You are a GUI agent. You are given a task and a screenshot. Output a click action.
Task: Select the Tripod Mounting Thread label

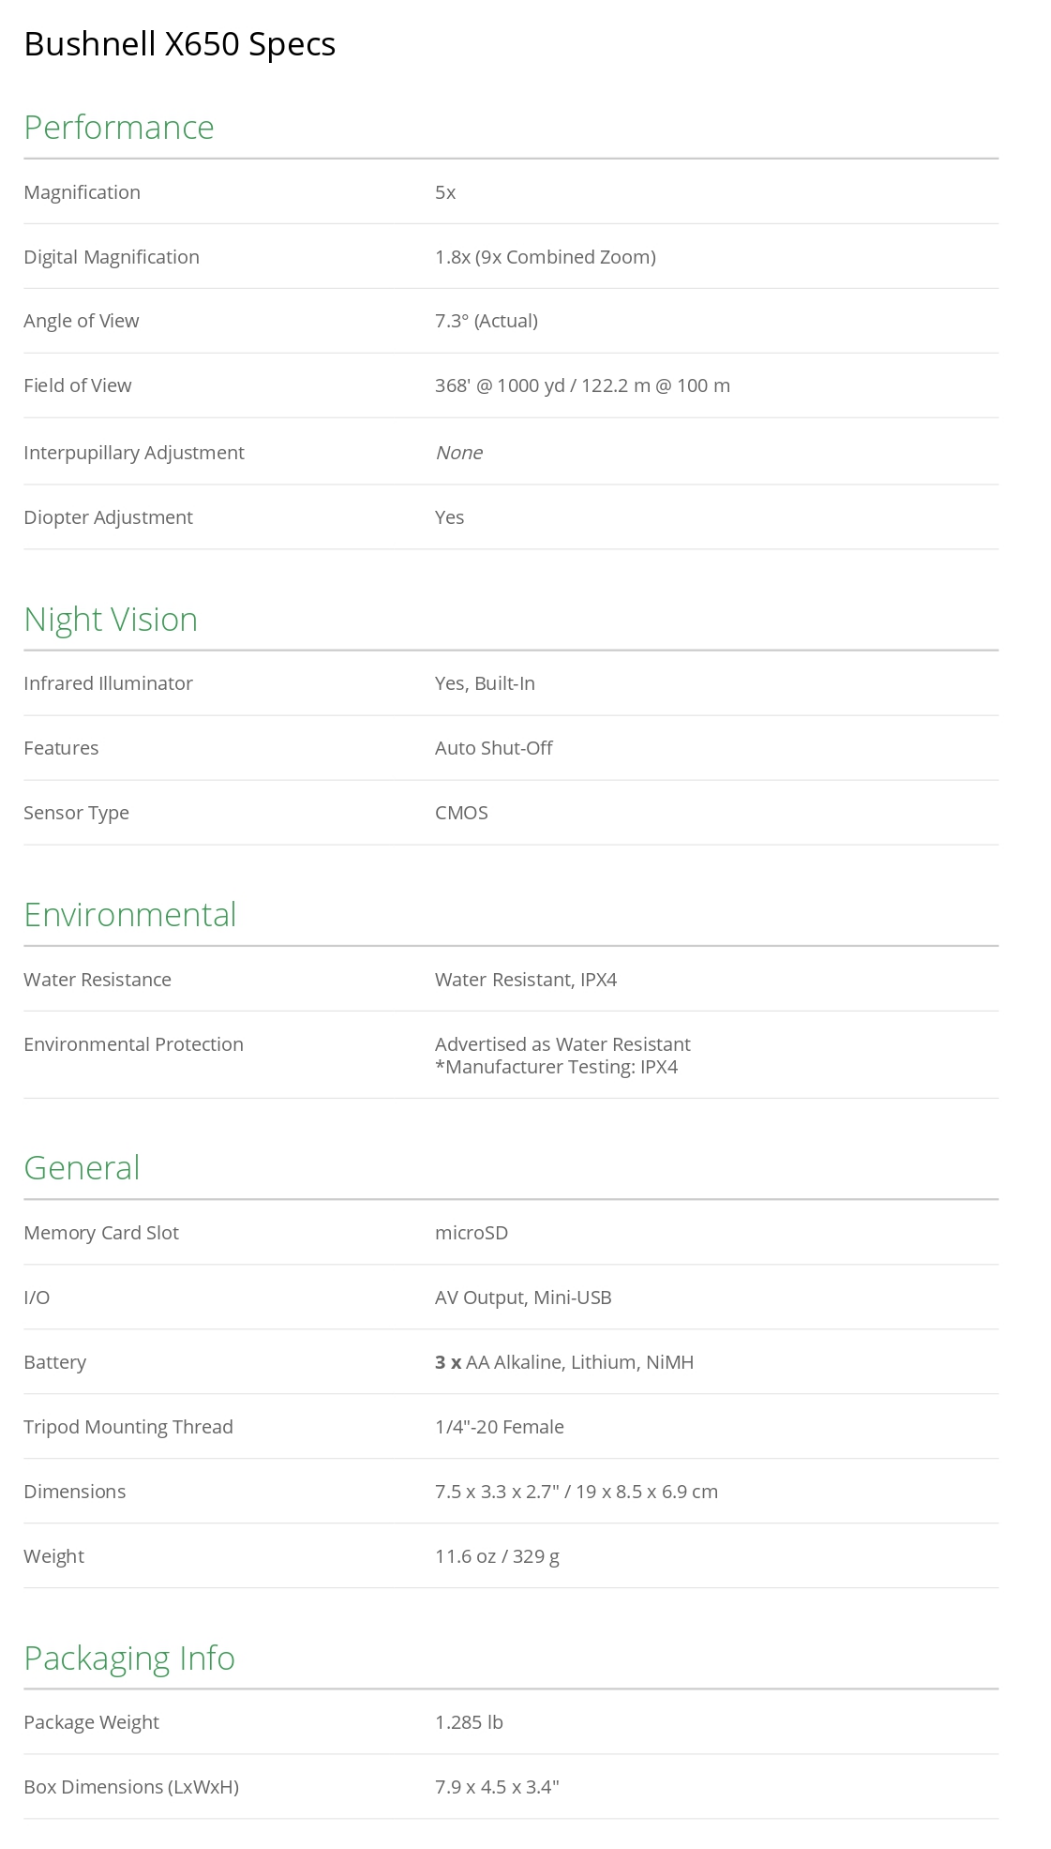click(x=128, y=1426)
